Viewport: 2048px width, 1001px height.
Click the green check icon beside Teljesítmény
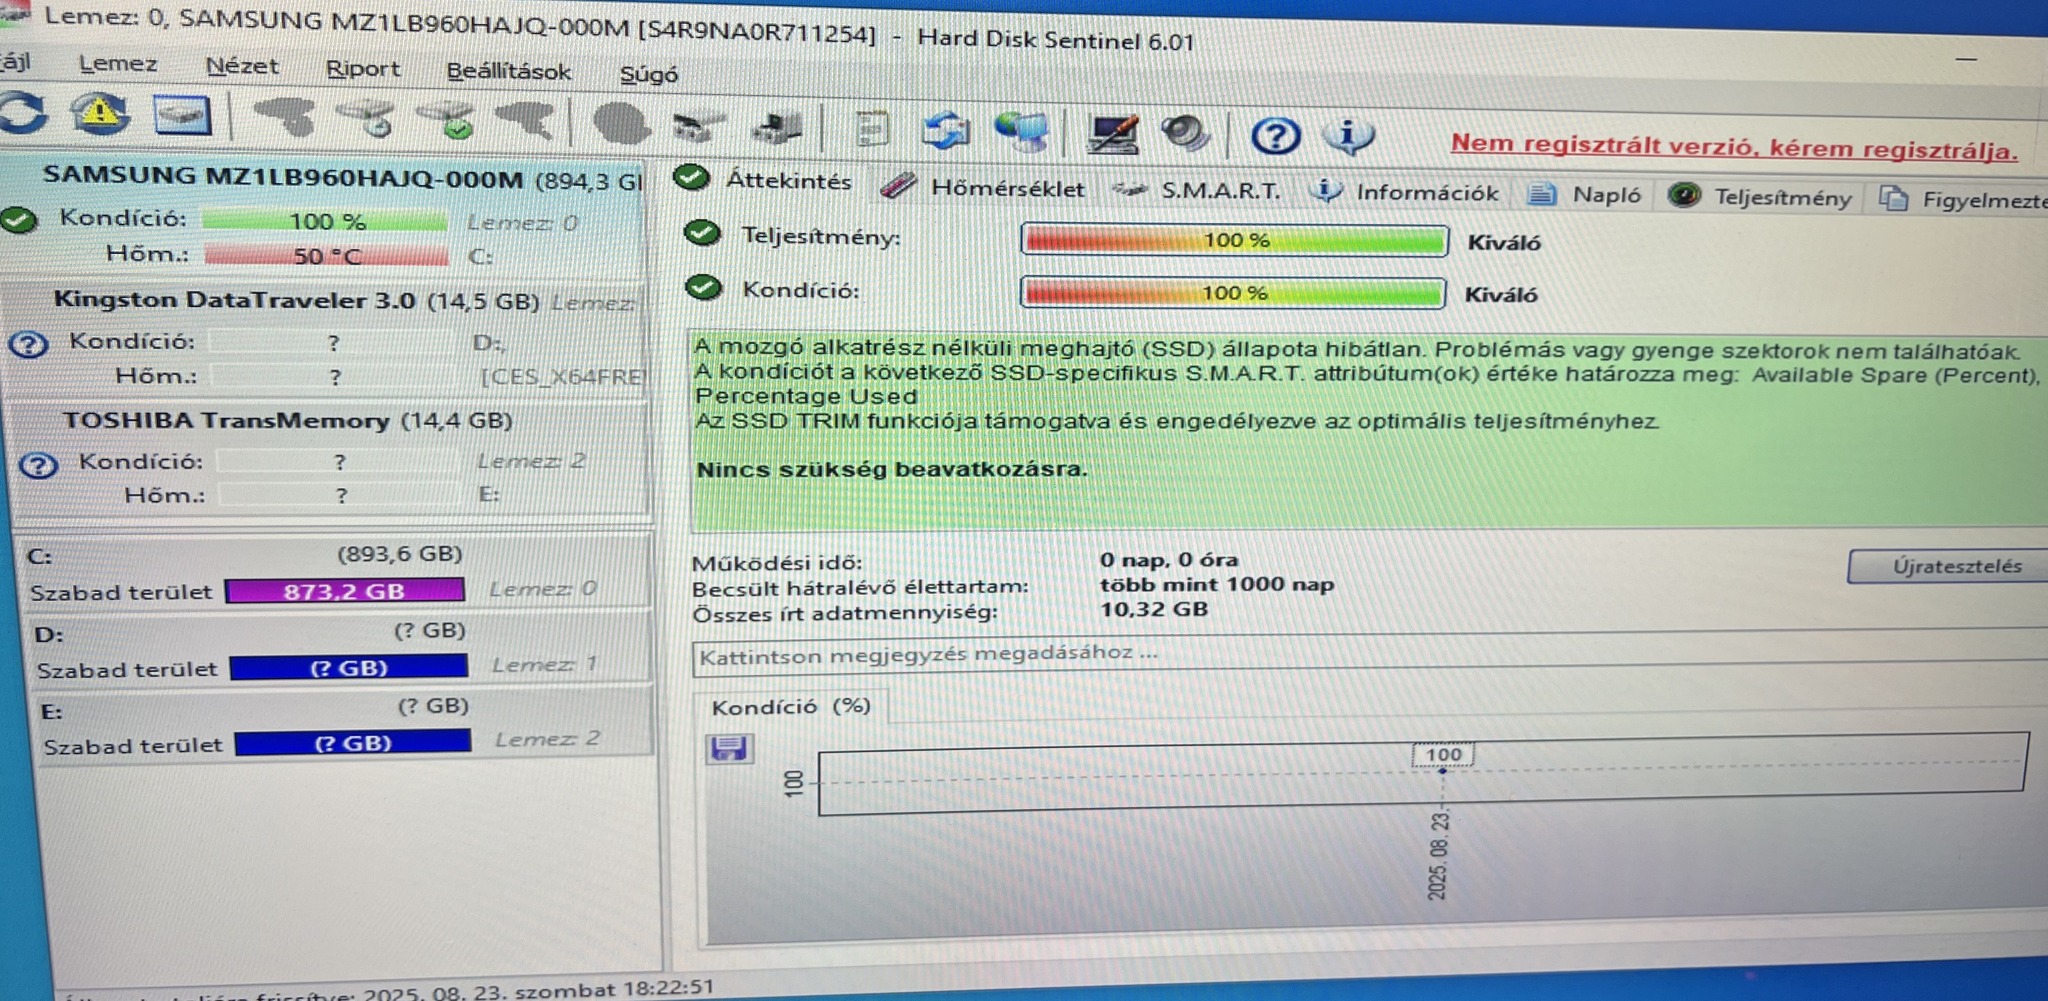click(703, 234)
